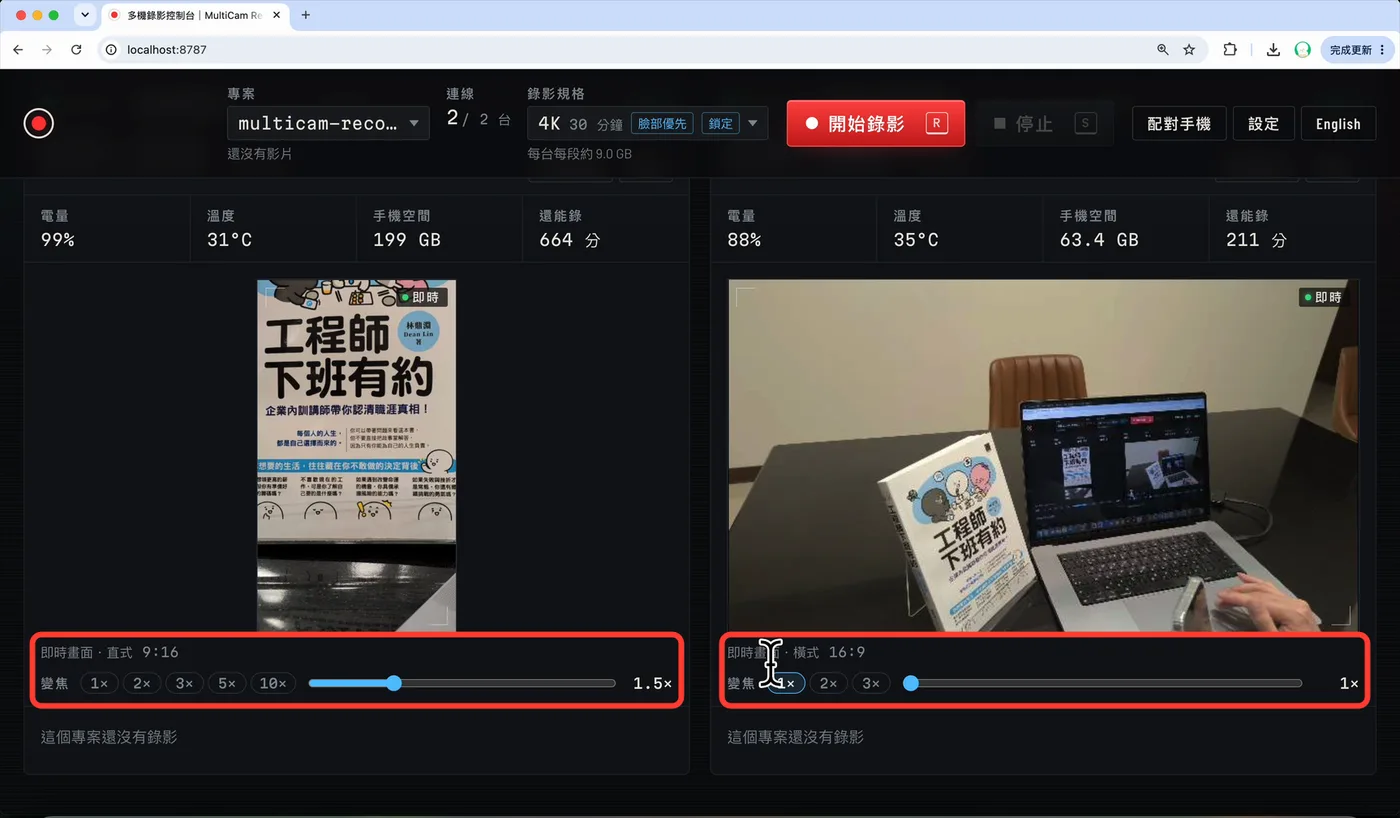Click the 每台每段約 9.0 GB note
Screen dimensions: 1400x818
point(580,154)
